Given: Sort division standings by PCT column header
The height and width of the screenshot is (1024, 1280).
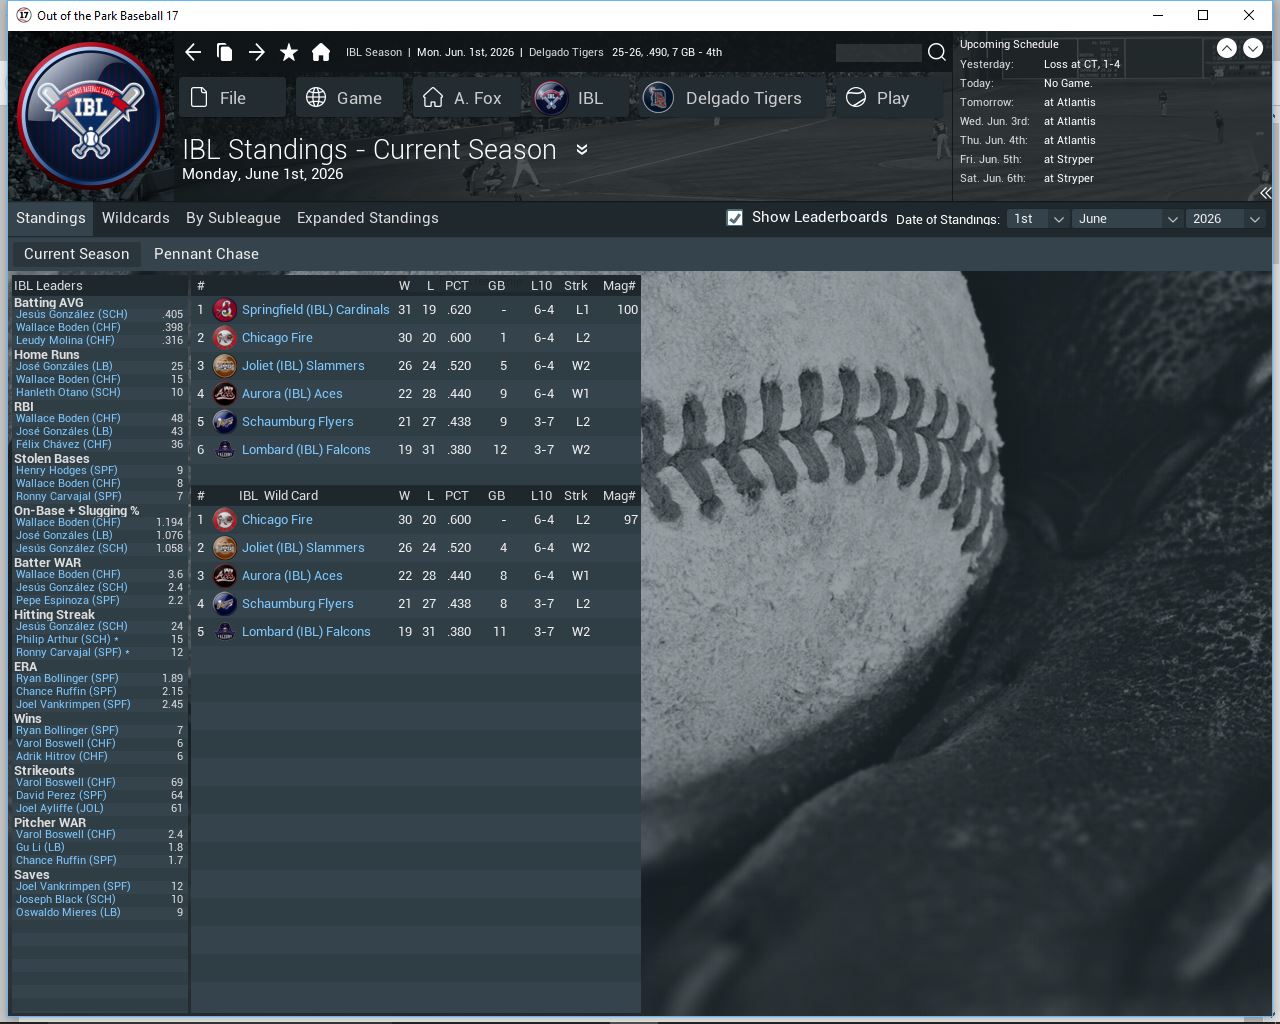Looking at the screenshot, I should click(x=457, y=286).
